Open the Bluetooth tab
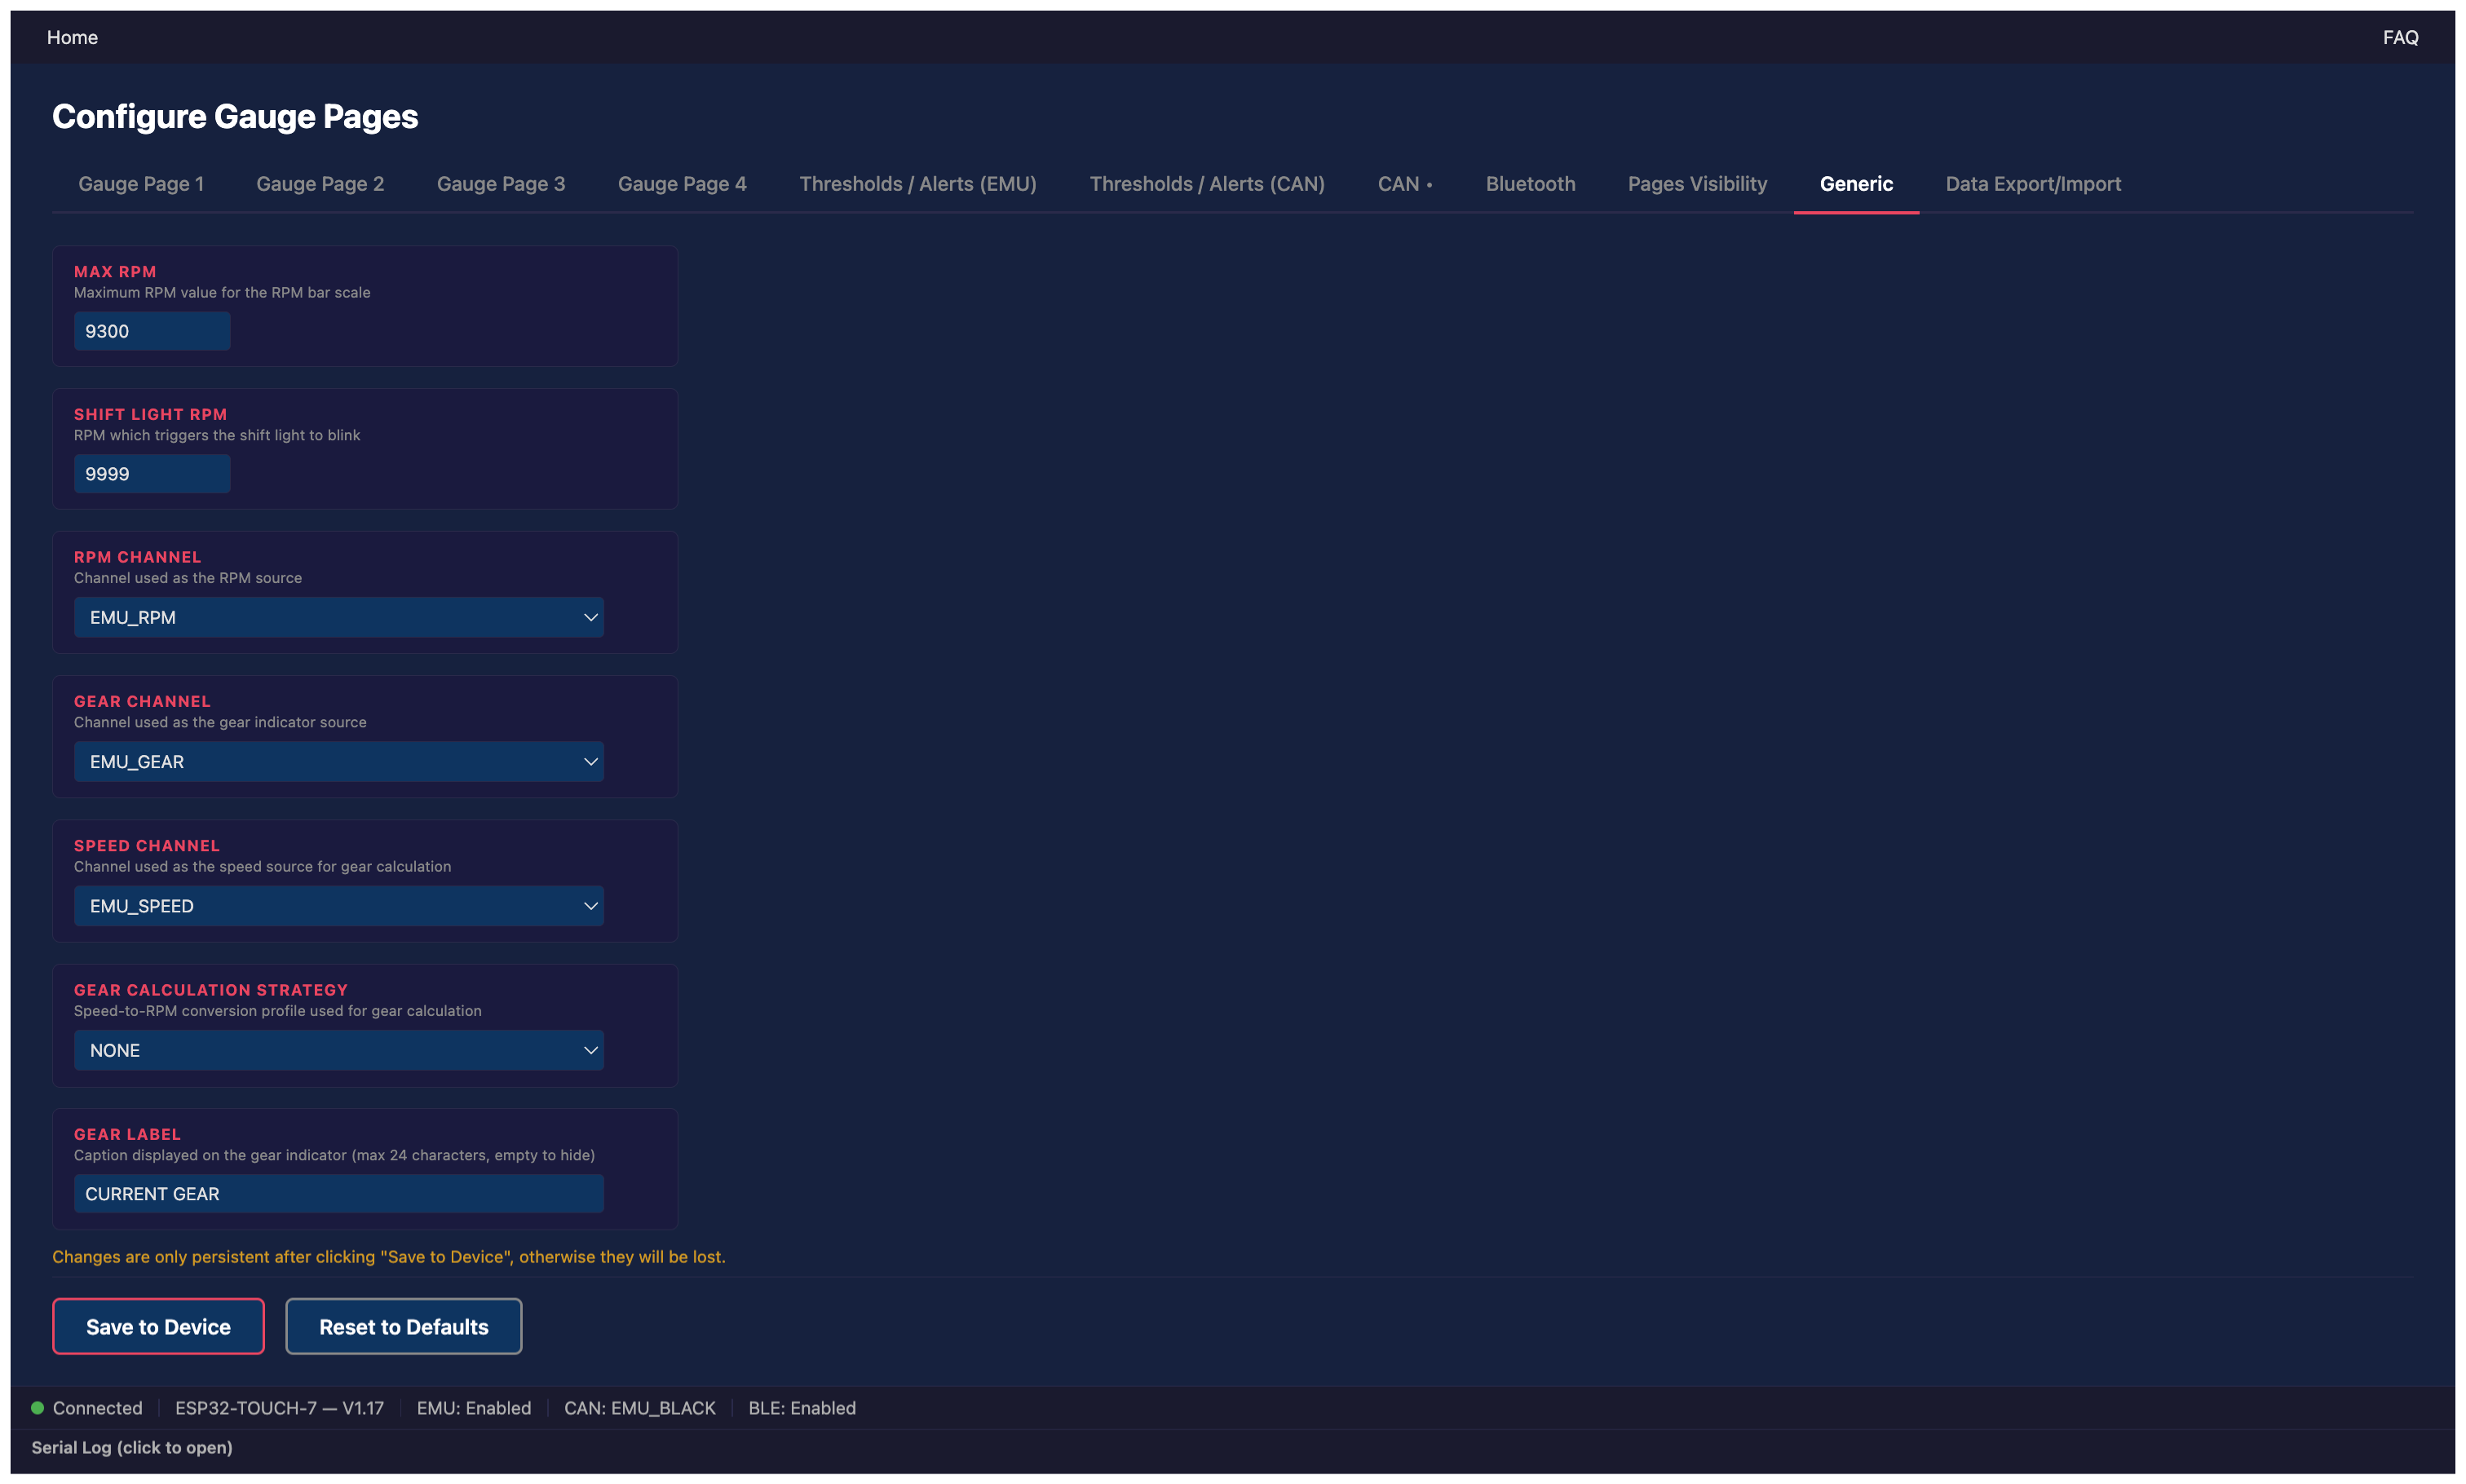 (1530, 184)
